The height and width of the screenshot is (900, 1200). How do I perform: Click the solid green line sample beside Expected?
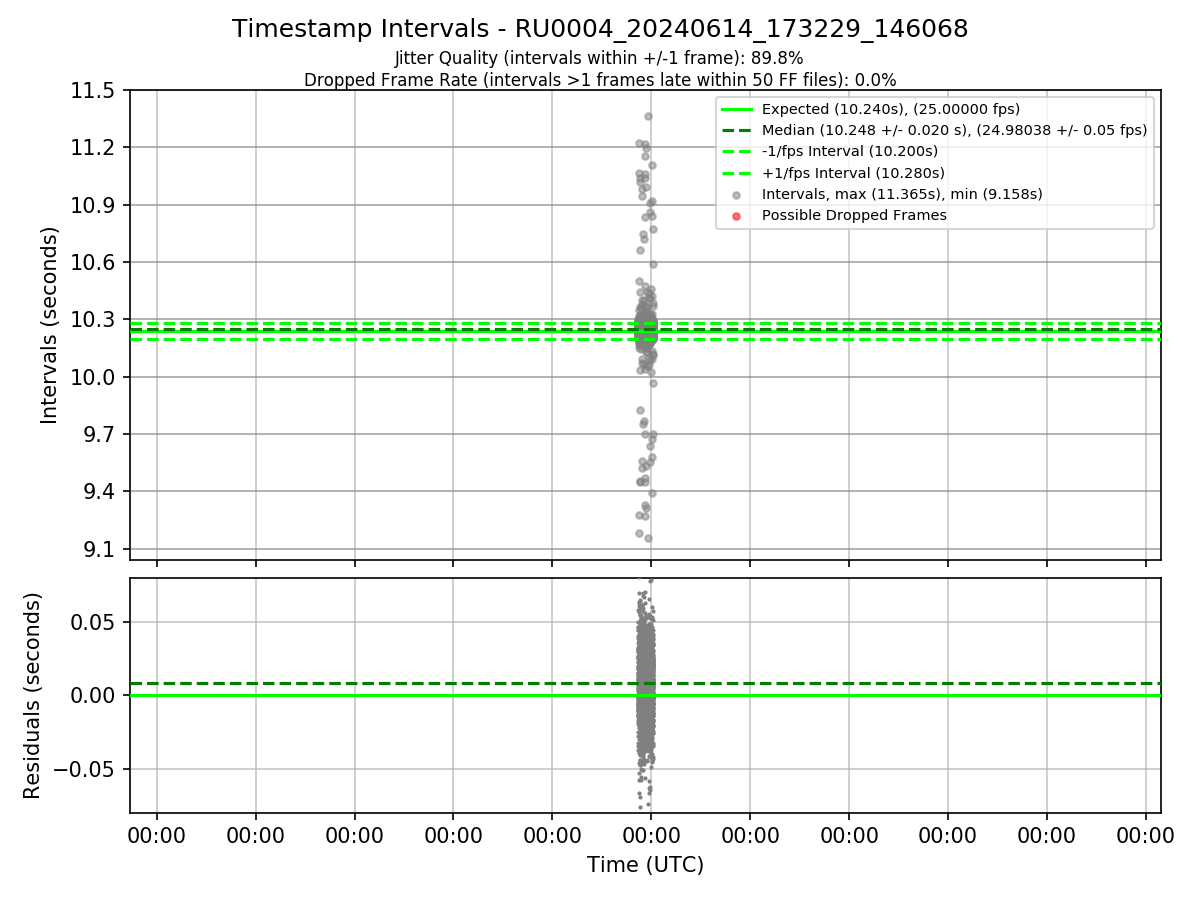point(736,109)
